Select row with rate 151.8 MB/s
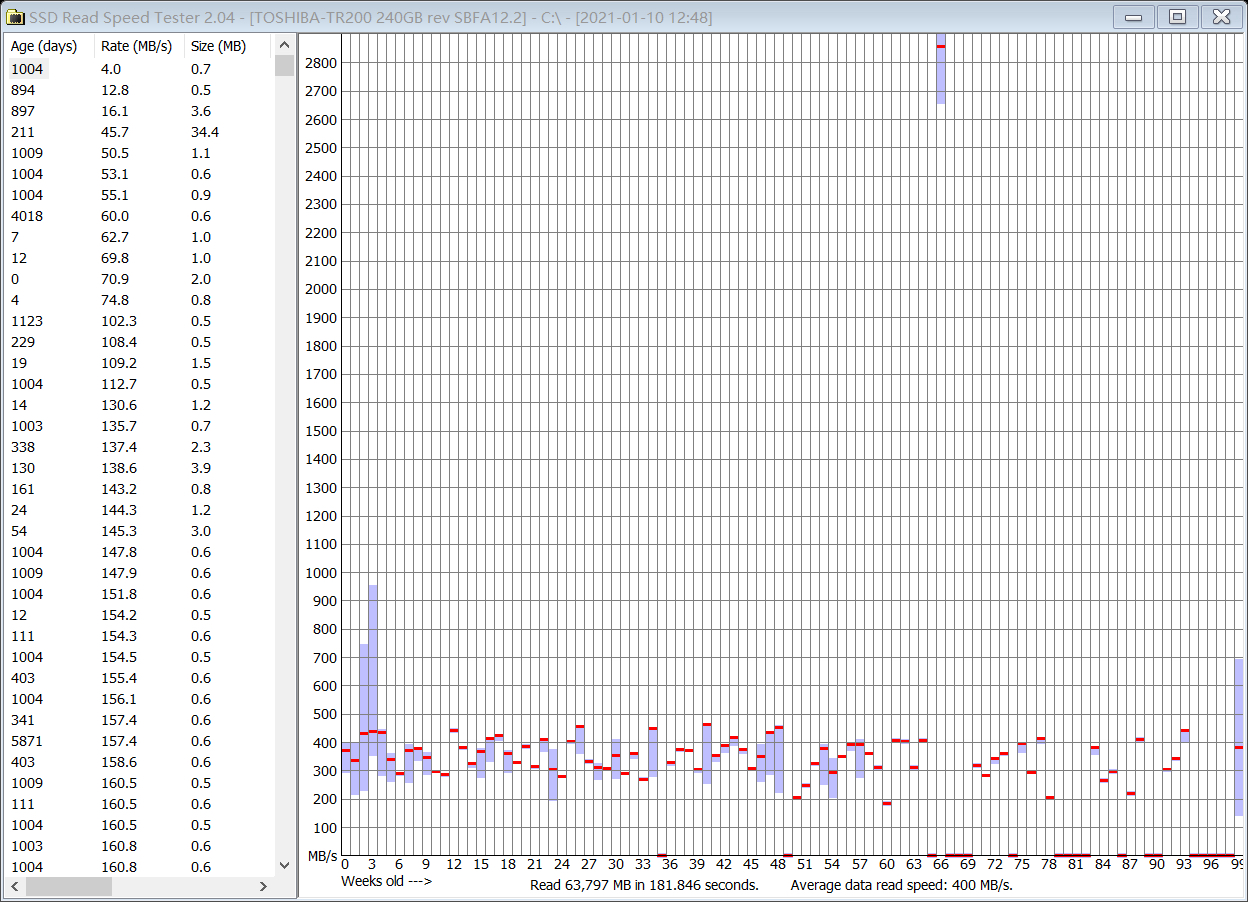Image resolution: width=1248 pixels, height=902 pixels. point(140,594)
